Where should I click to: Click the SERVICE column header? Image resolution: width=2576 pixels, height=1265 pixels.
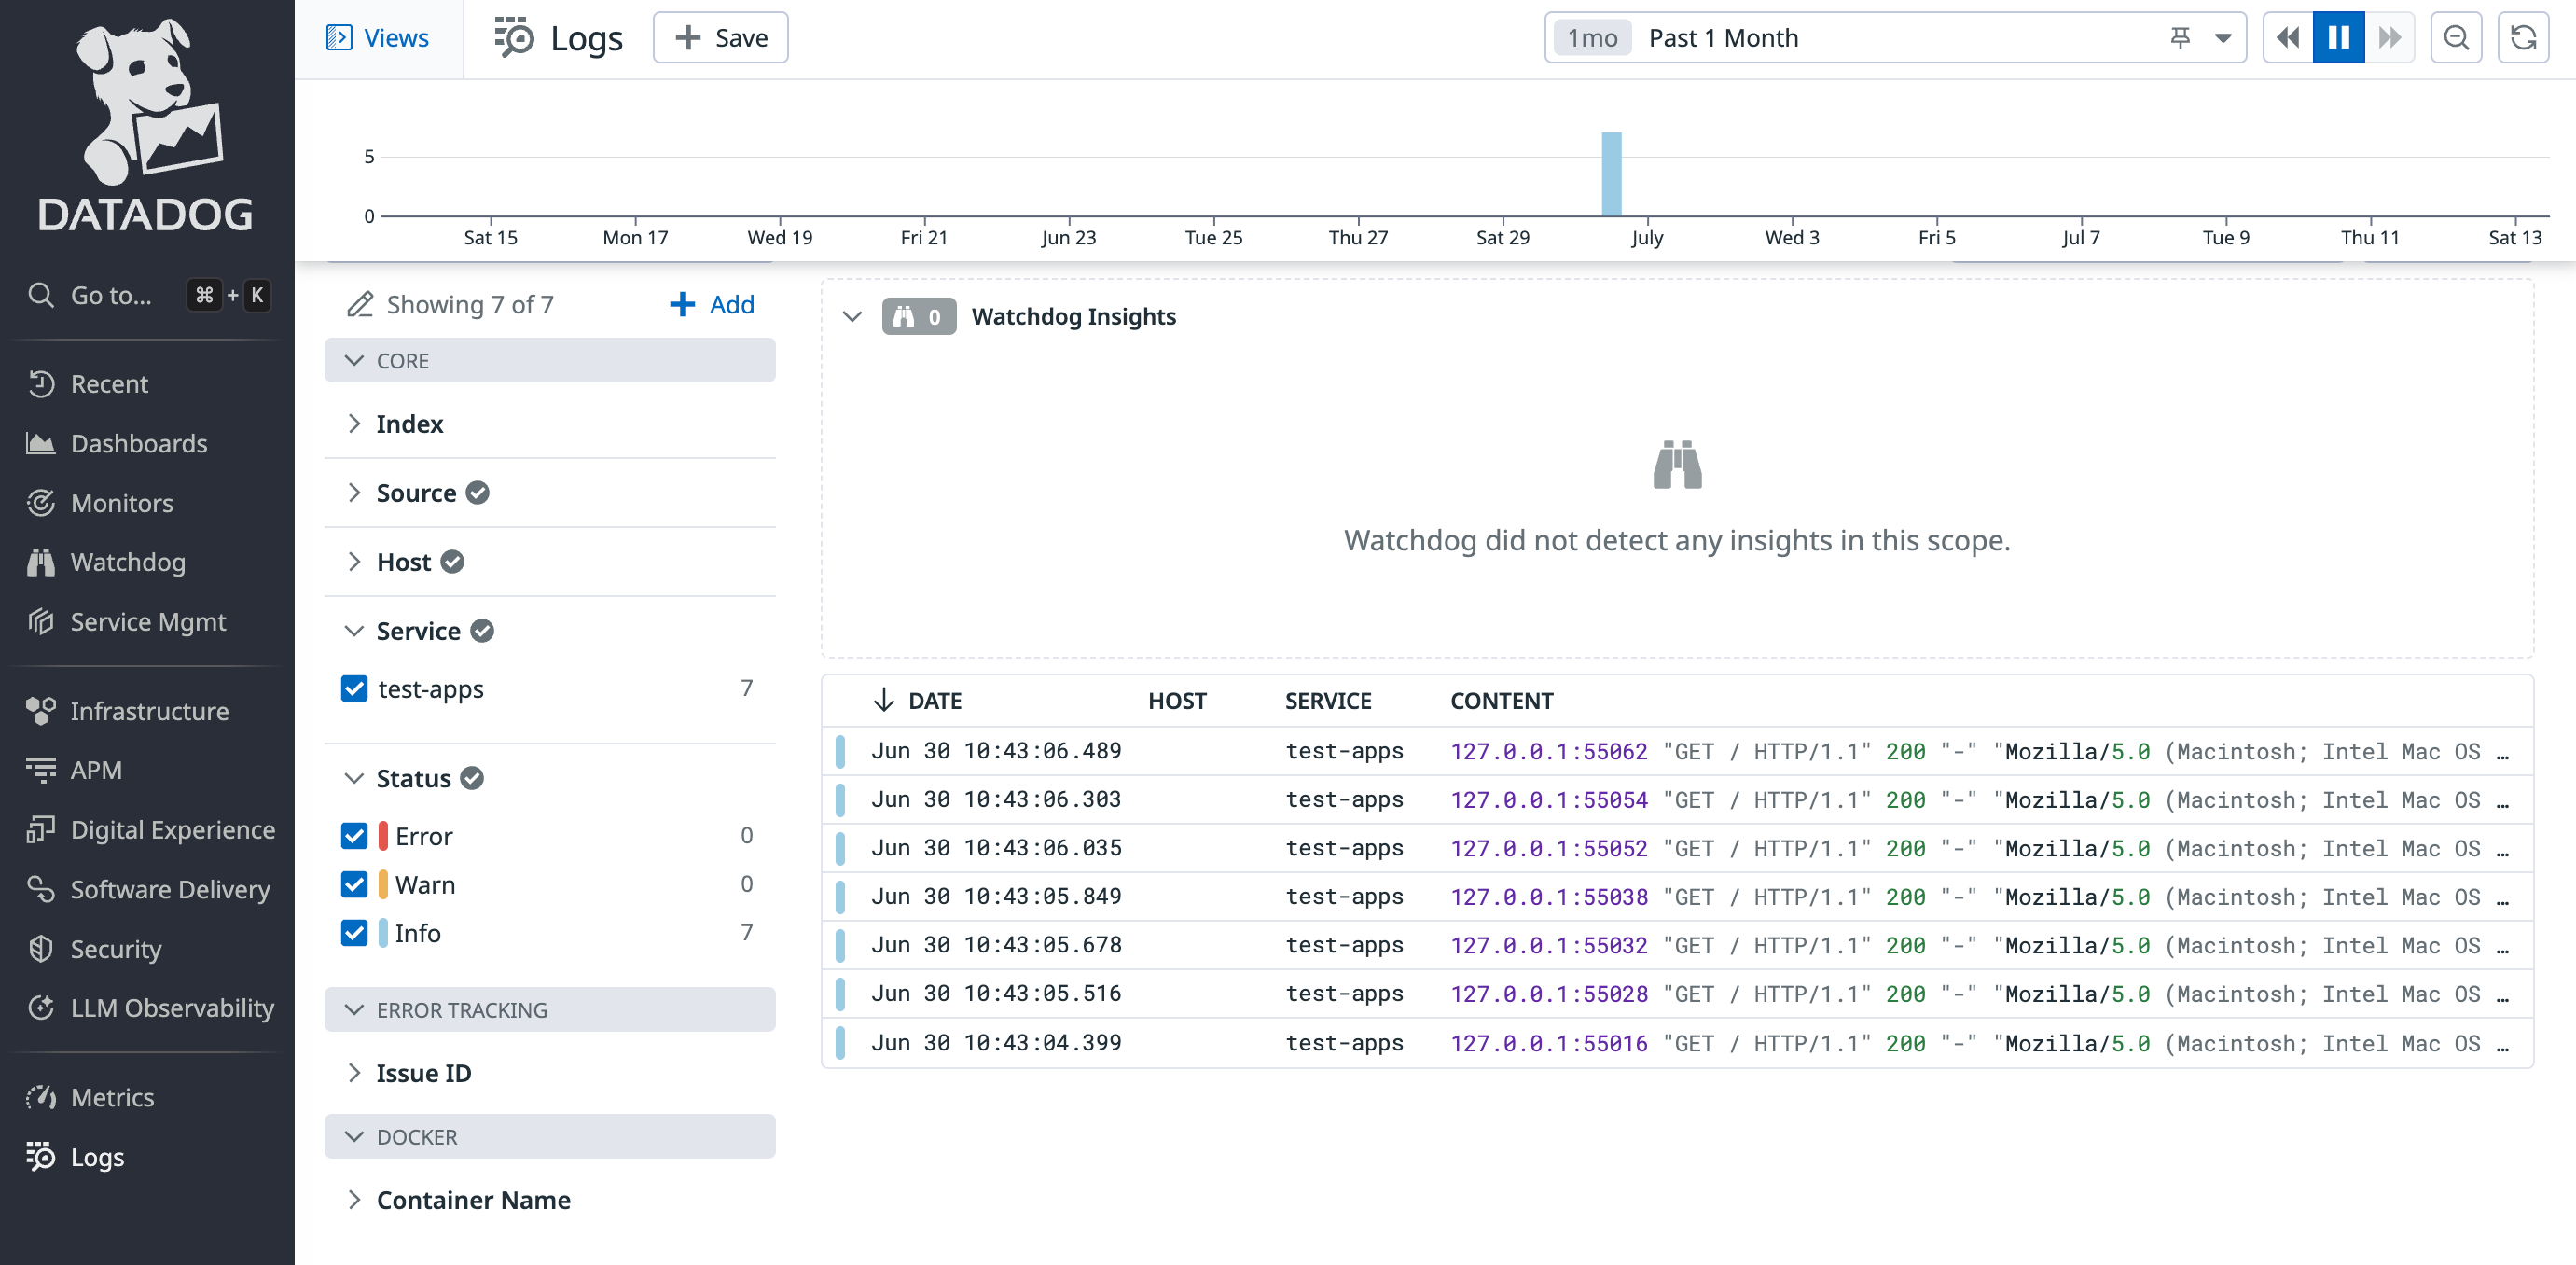click(1327, 701)
